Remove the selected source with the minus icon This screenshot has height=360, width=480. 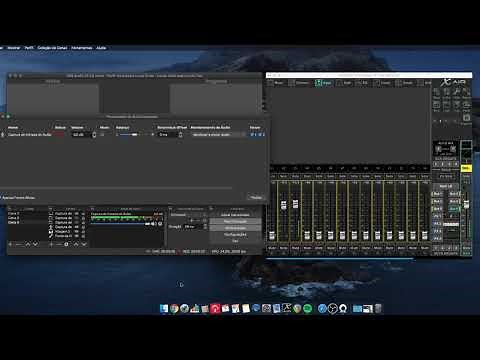click(59, 244)
